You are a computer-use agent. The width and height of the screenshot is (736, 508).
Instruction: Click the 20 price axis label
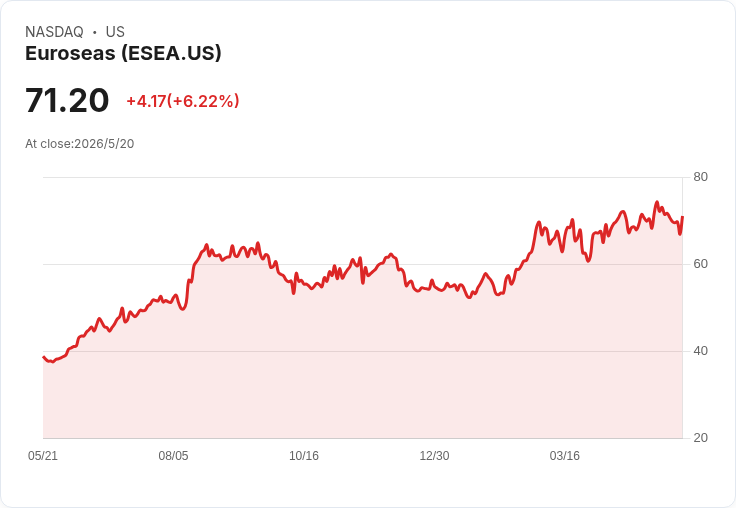point(700,438)
